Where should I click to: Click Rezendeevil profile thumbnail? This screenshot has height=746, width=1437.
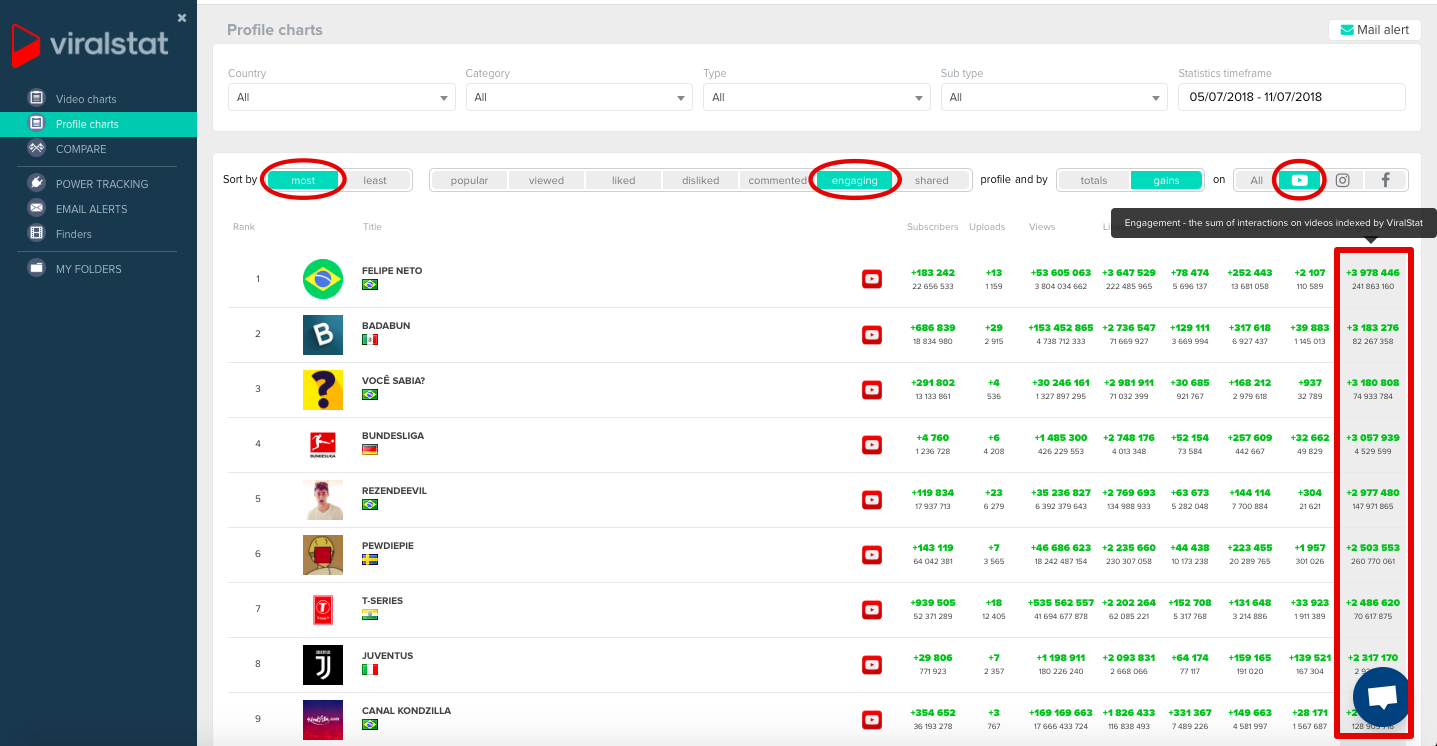coord(323,499)
